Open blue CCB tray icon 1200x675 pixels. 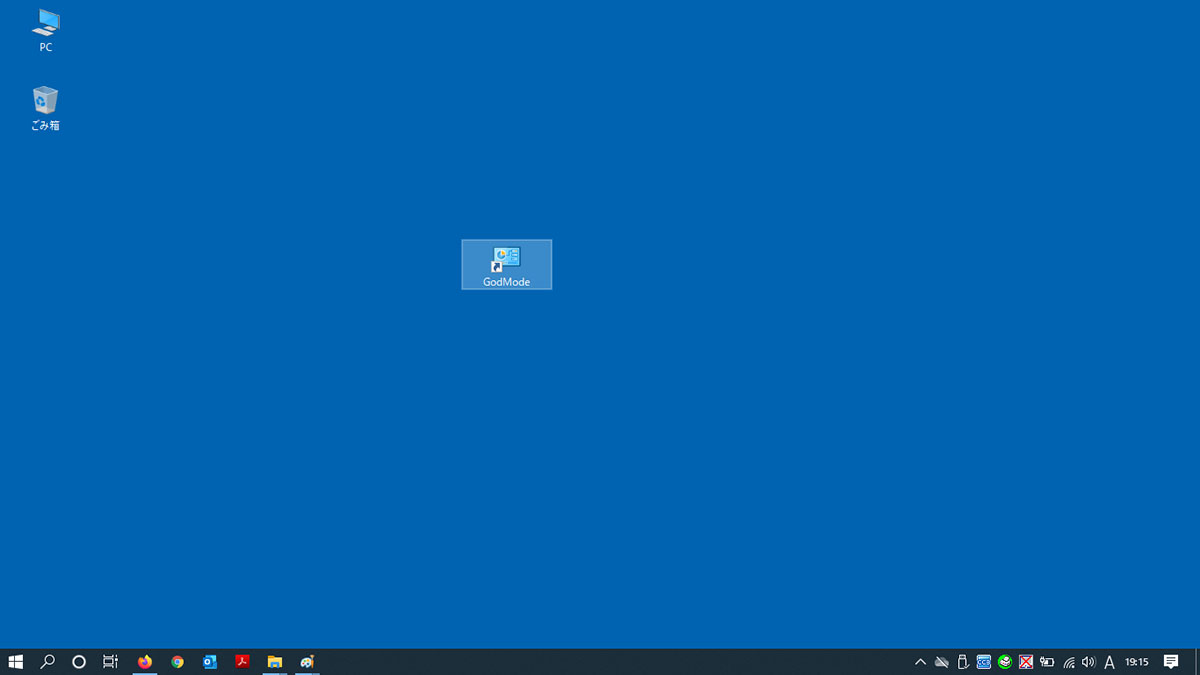[984, 662]
